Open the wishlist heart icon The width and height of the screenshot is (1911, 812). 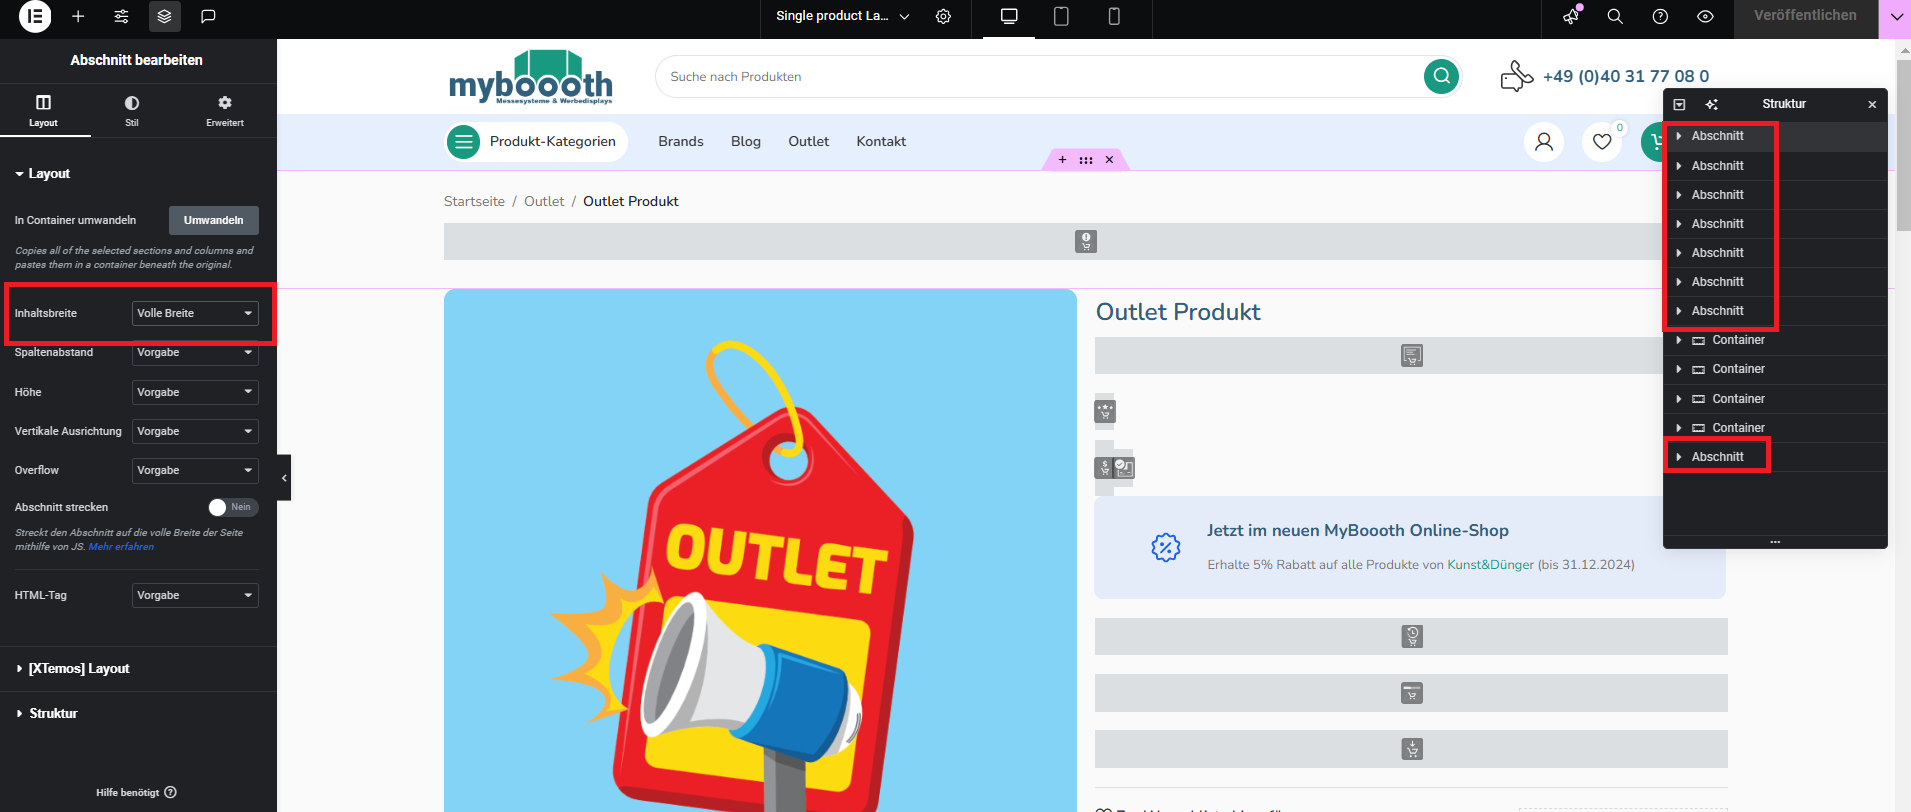1602,142
